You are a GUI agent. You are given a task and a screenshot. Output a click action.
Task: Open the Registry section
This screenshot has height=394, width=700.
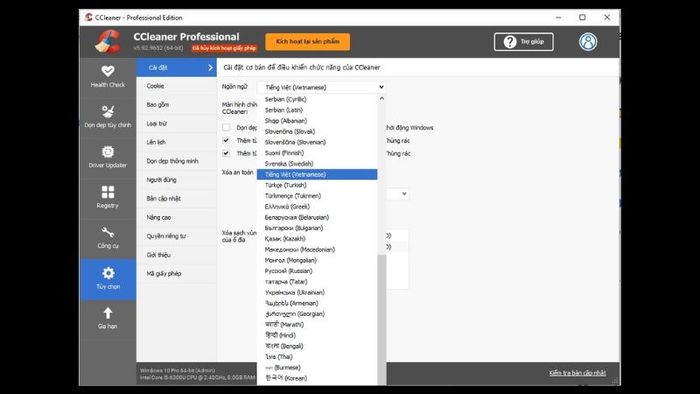(x=108, y=197)
